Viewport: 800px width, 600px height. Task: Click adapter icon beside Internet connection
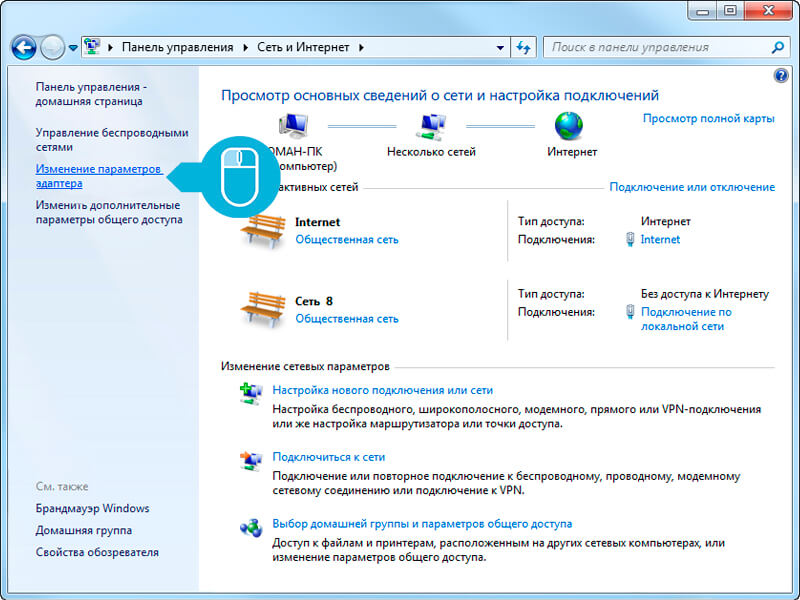[630, 239]
